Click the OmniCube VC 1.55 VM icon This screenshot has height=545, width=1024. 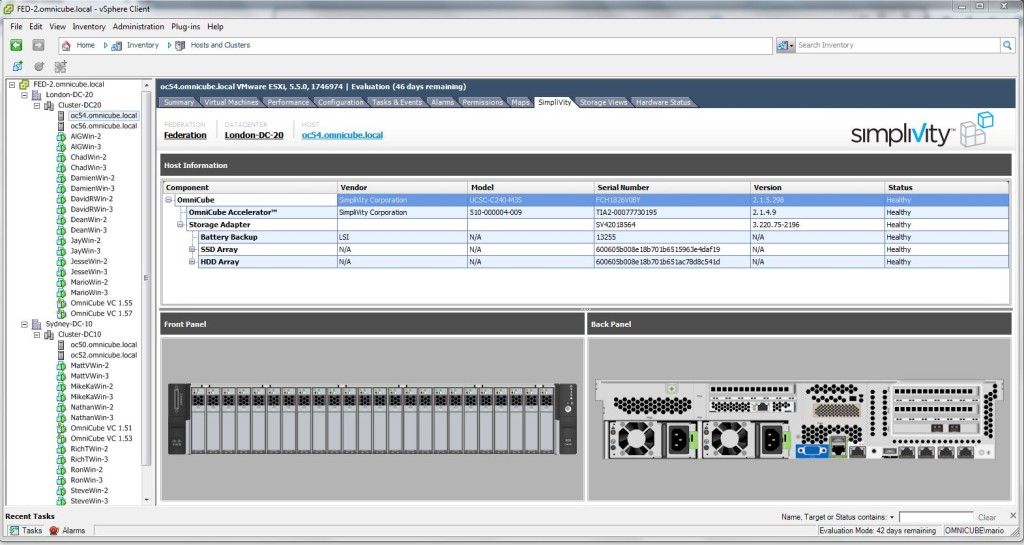[61, 303]
